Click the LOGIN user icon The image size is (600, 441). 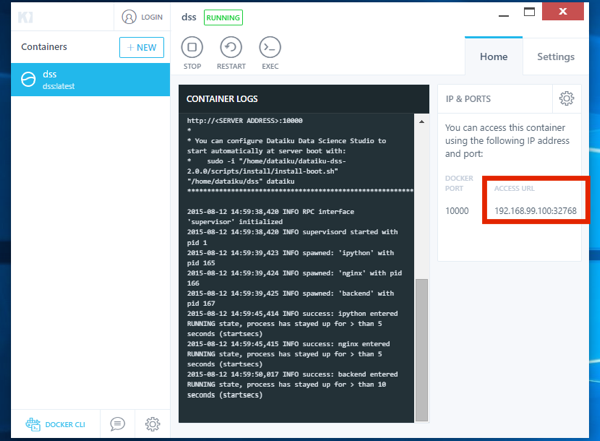(x=129, y=17)
